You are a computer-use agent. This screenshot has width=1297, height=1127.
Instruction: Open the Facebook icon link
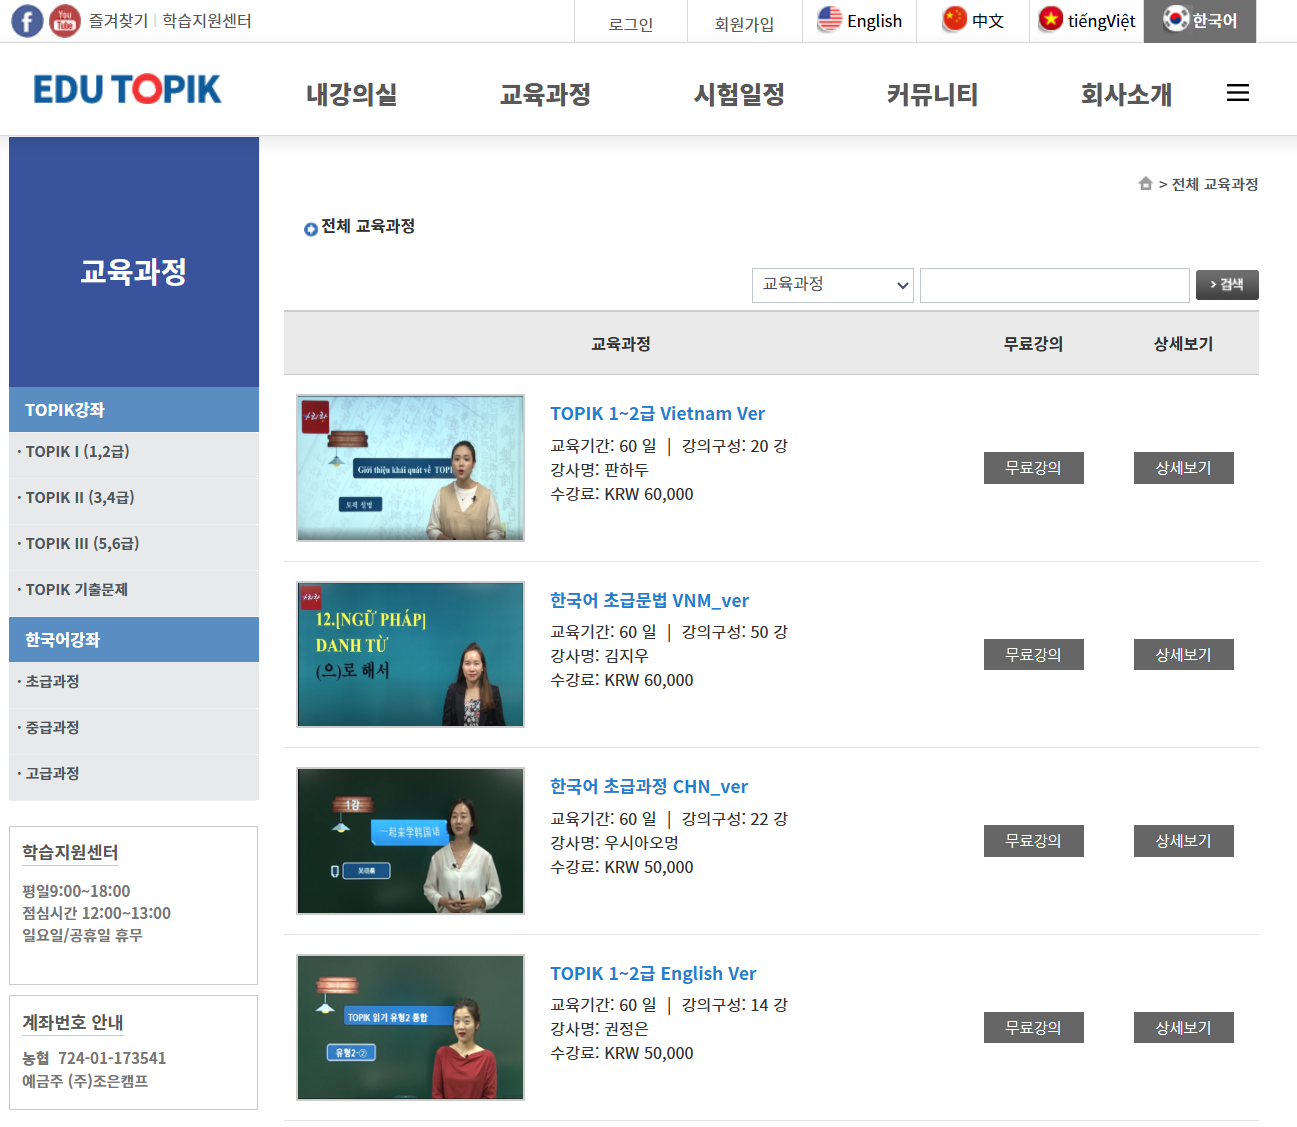click(27, 21)
